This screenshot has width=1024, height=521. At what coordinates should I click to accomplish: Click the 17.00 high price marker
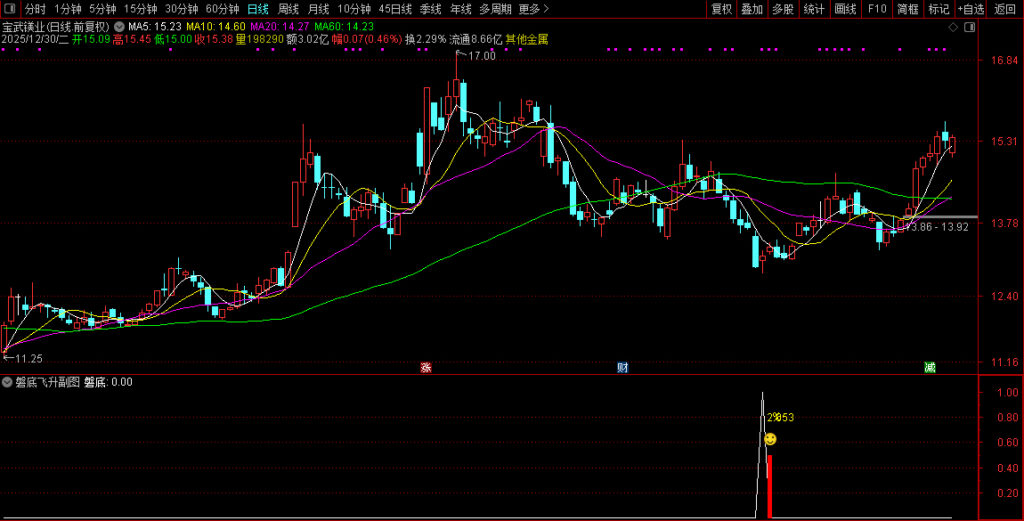(x=483, y=56)
